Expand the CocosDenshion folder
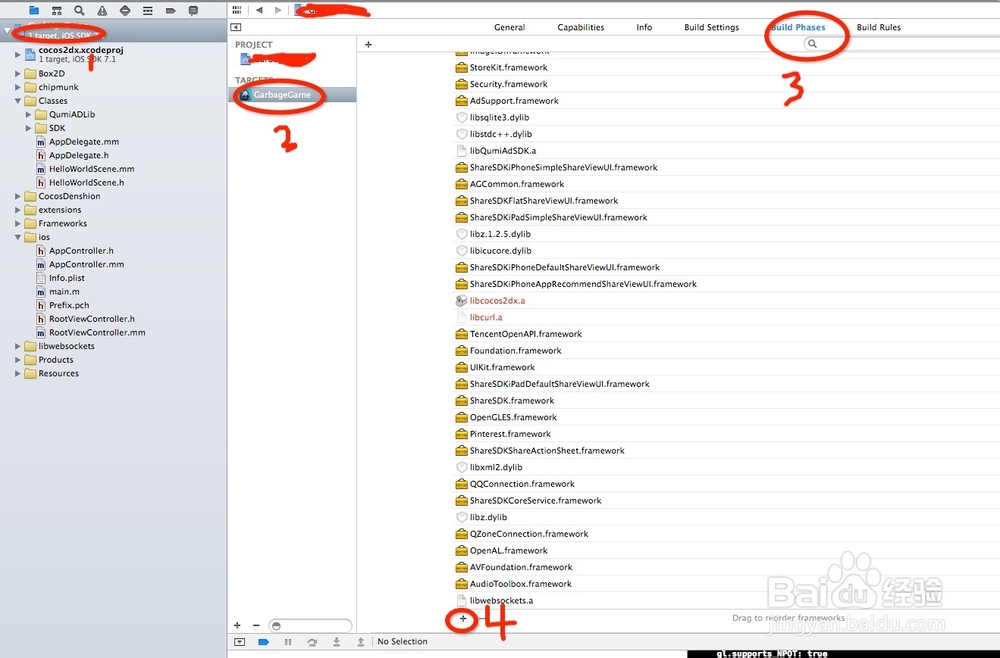Screen dimensions: 1000x658 [x=18, y=196]
